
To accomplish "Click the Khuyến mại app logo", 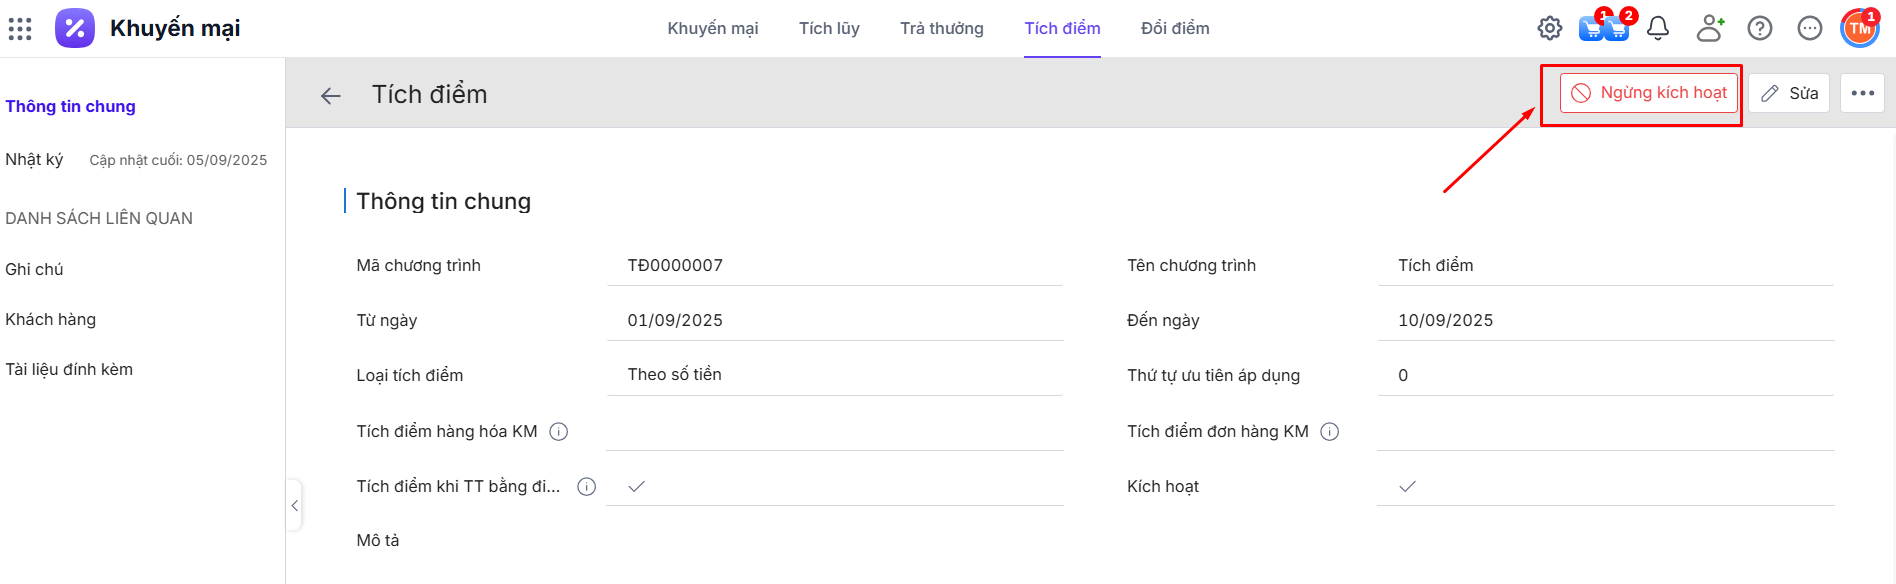I will click(75, 28).
